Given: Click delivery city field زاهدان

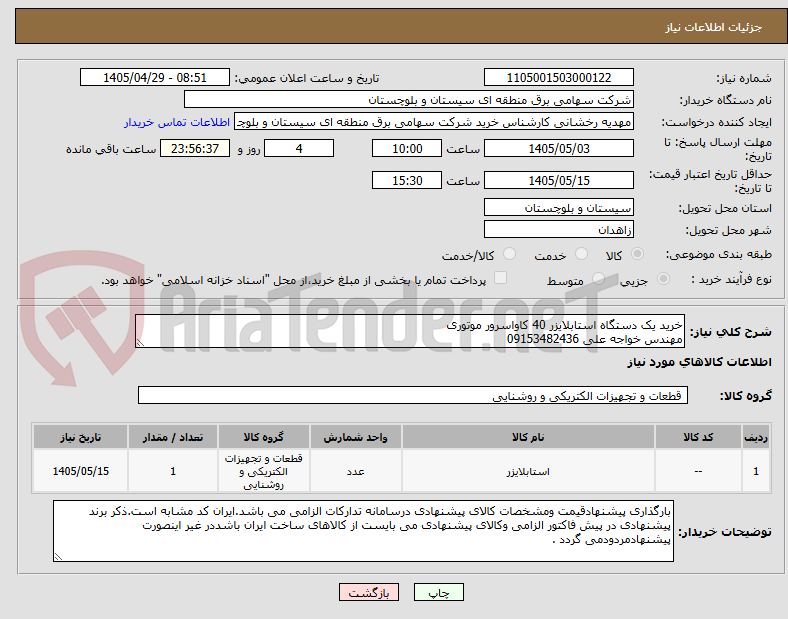Looking at the screenshot, I should [x=558, y=230].
